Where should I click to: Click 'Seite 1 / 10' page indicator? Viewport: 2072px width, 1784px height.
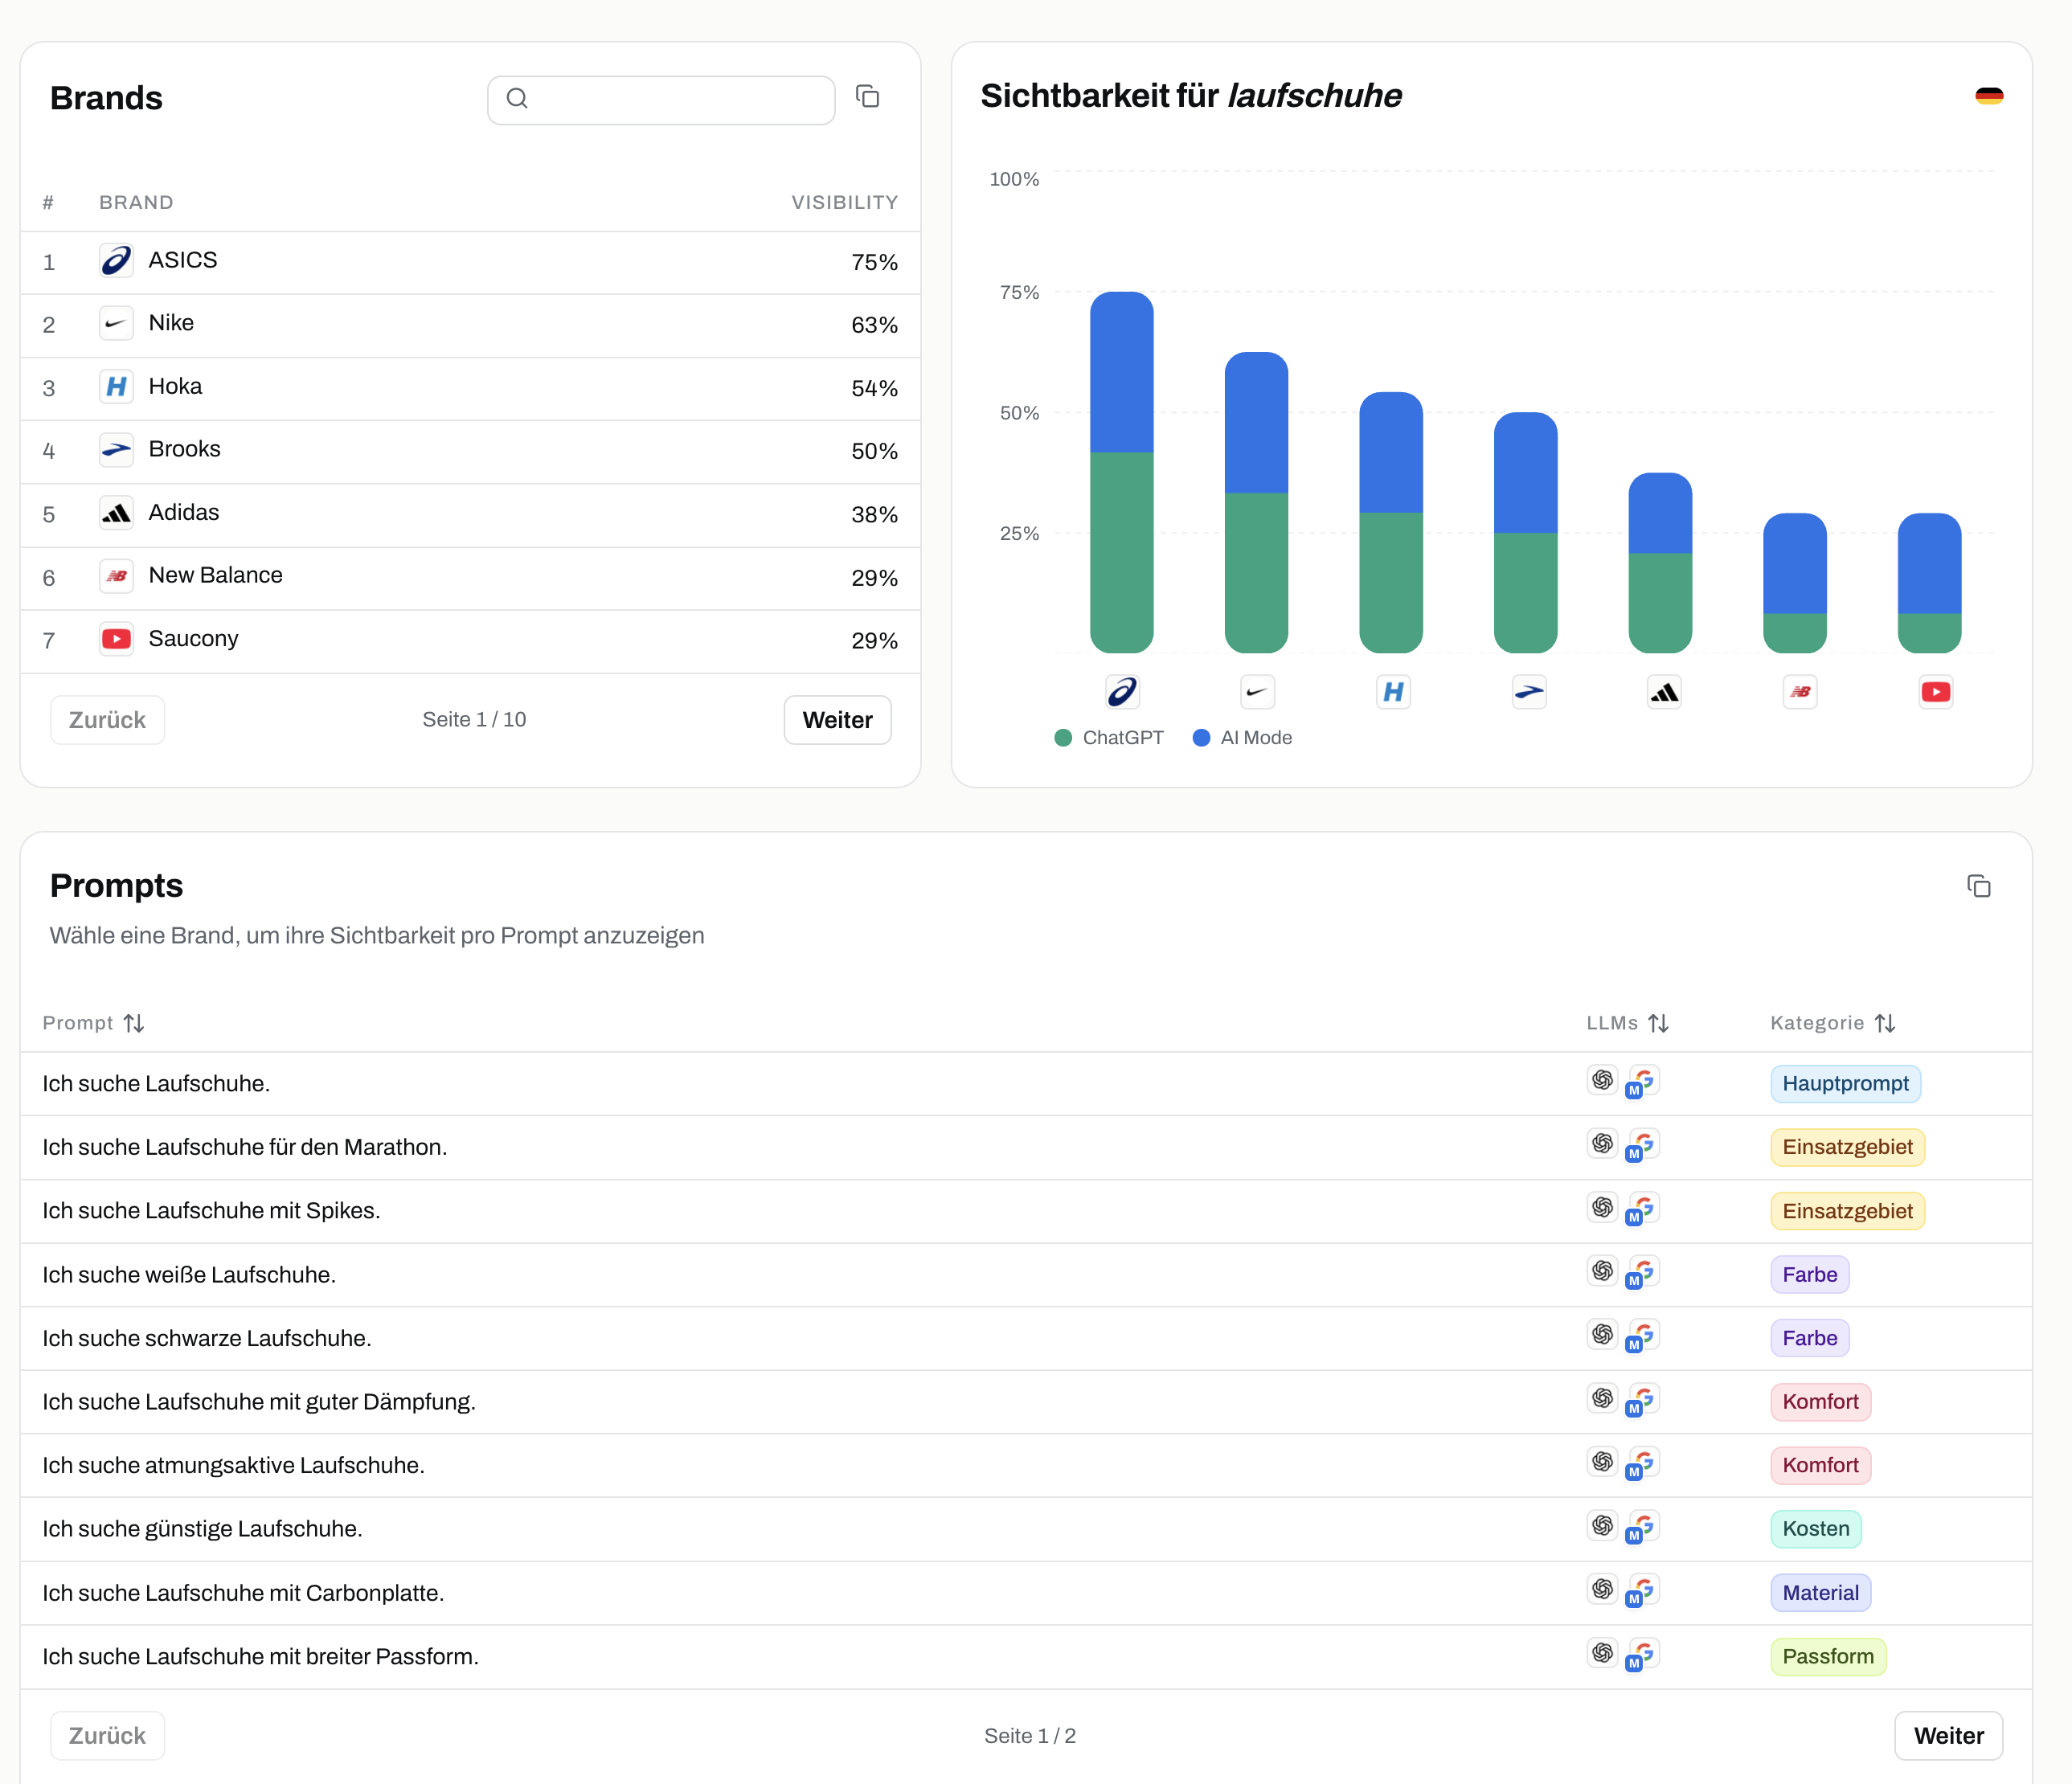tap(474, 720)
